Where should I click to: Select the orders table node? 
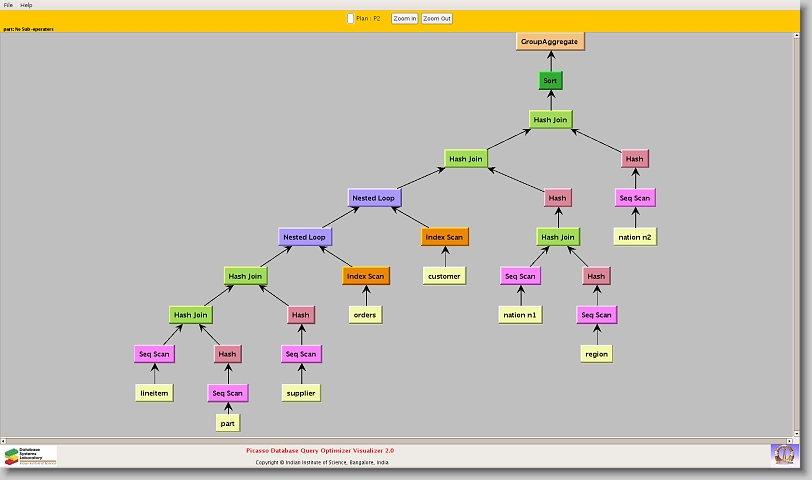coord(365,315)
